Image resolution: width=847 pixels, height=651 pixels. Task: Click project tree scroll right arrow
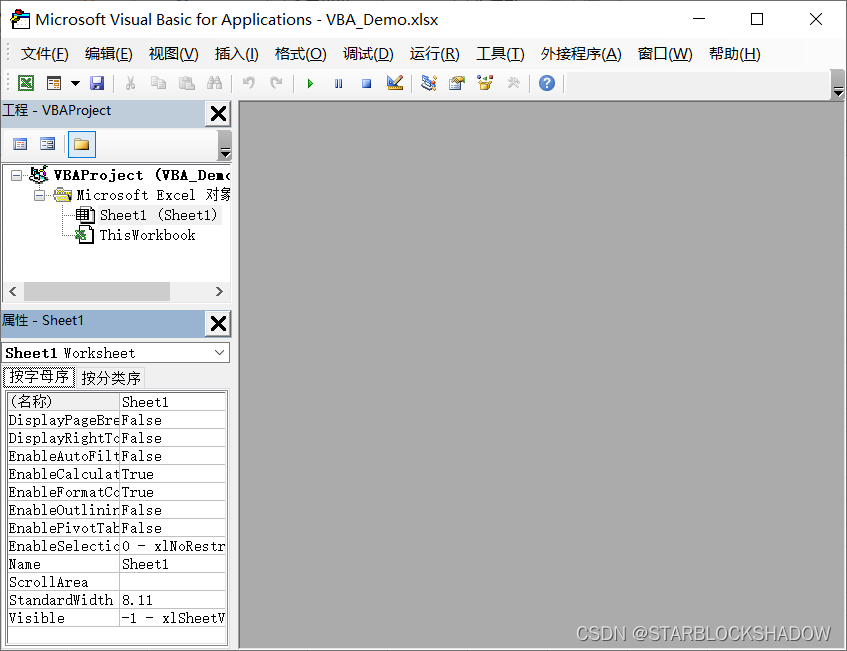coord(219,292)
